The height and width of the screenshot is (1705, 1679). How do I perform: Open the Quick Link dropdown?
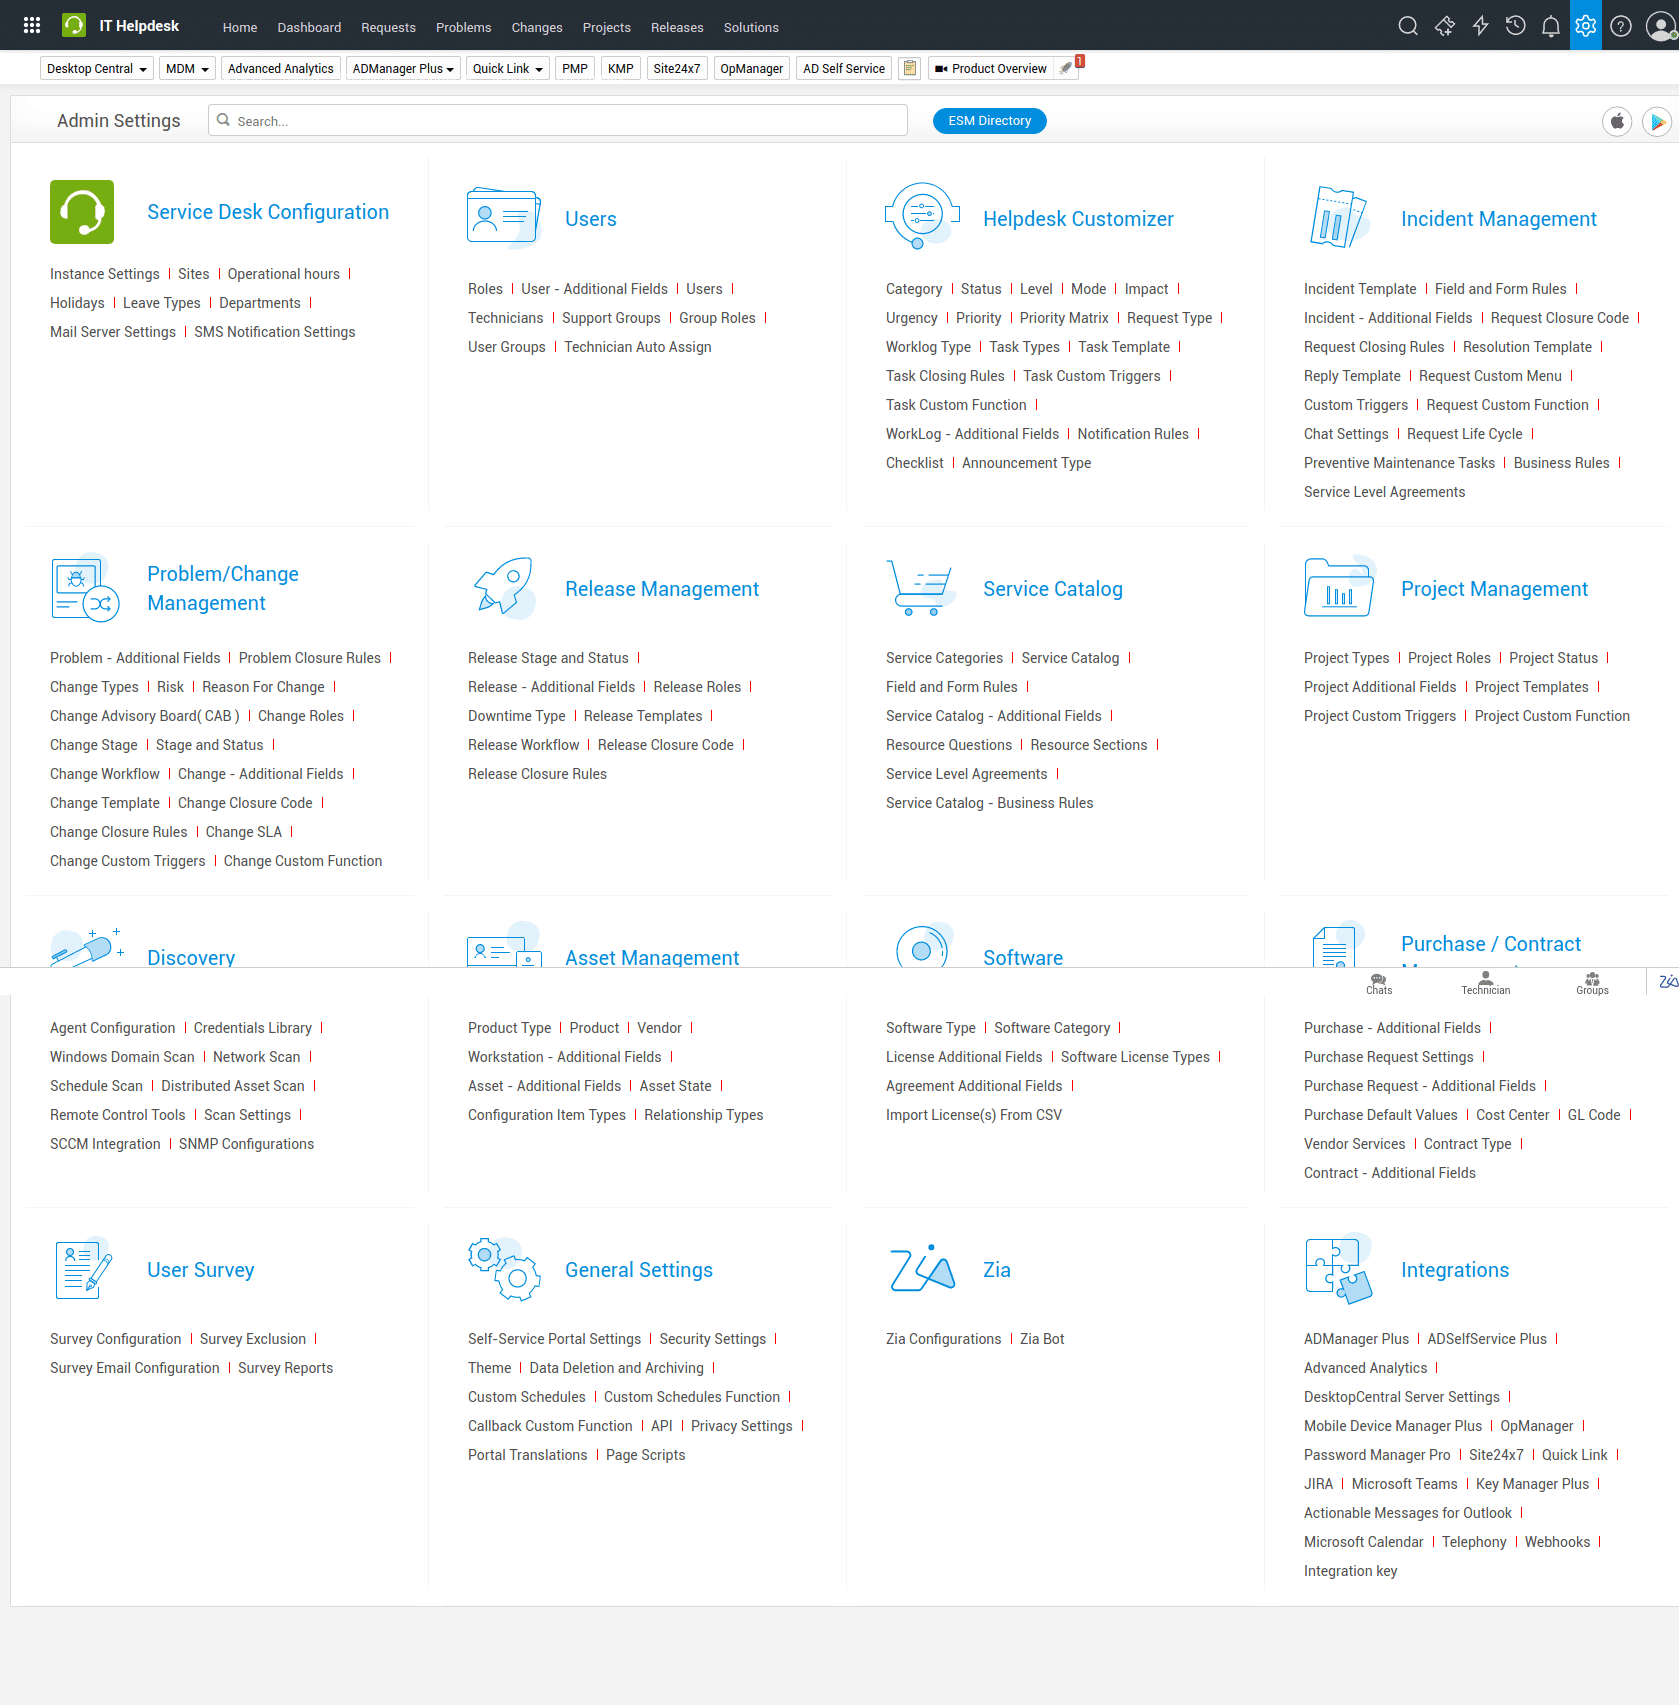[x=507, y=69]
